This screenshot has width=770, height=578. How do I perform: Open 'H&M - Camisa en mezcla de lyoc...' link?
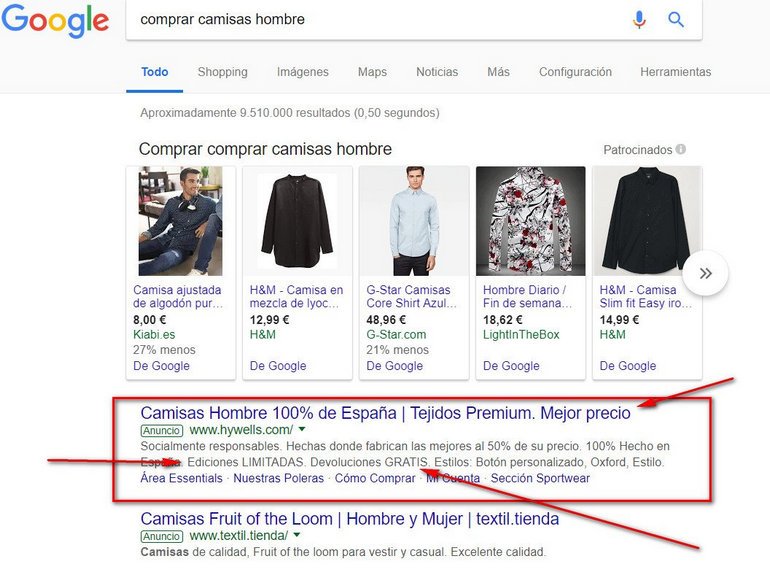(x=296, y=297)
